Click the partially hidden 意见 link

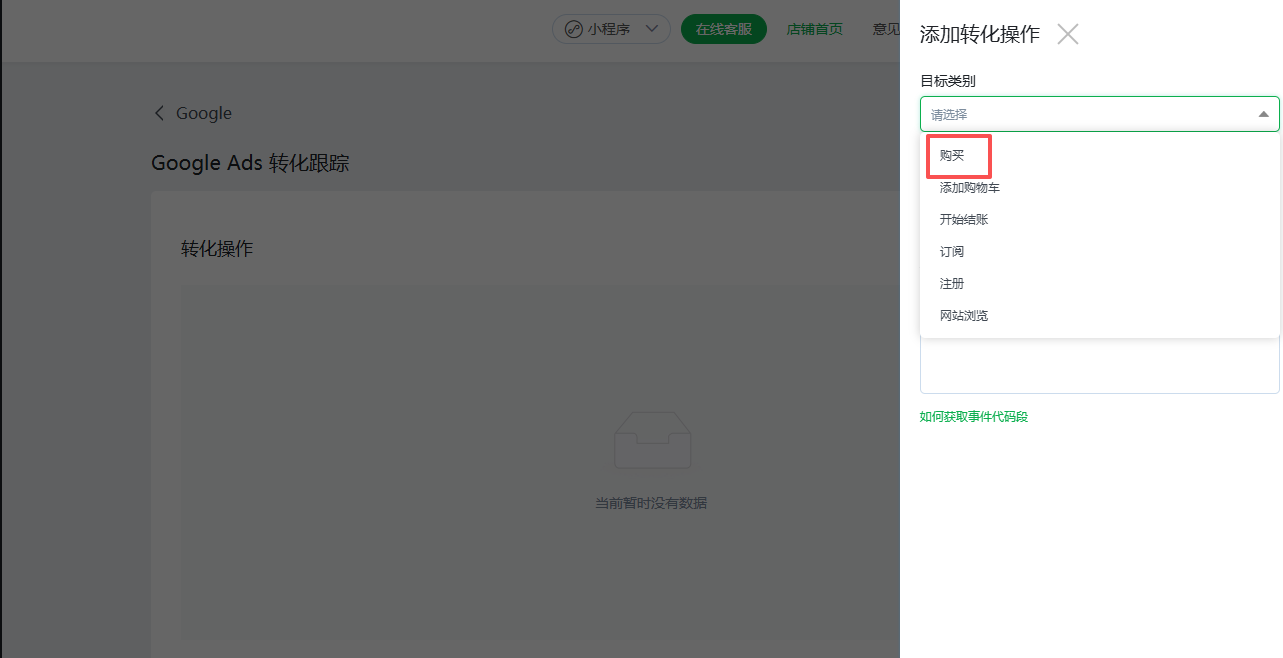coord(886,29)
